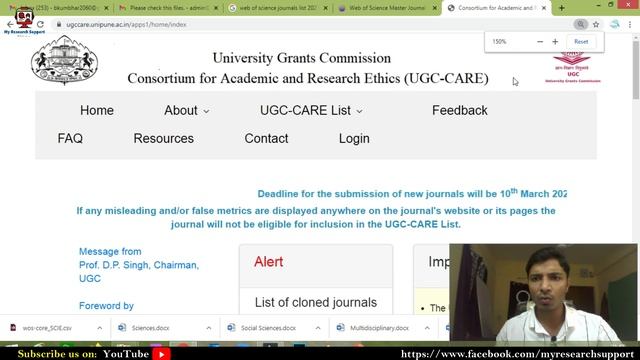Open List of cloned journals
Image resolution: width=640 pixels, height=360 pixels.
click(x=316, y=302)
